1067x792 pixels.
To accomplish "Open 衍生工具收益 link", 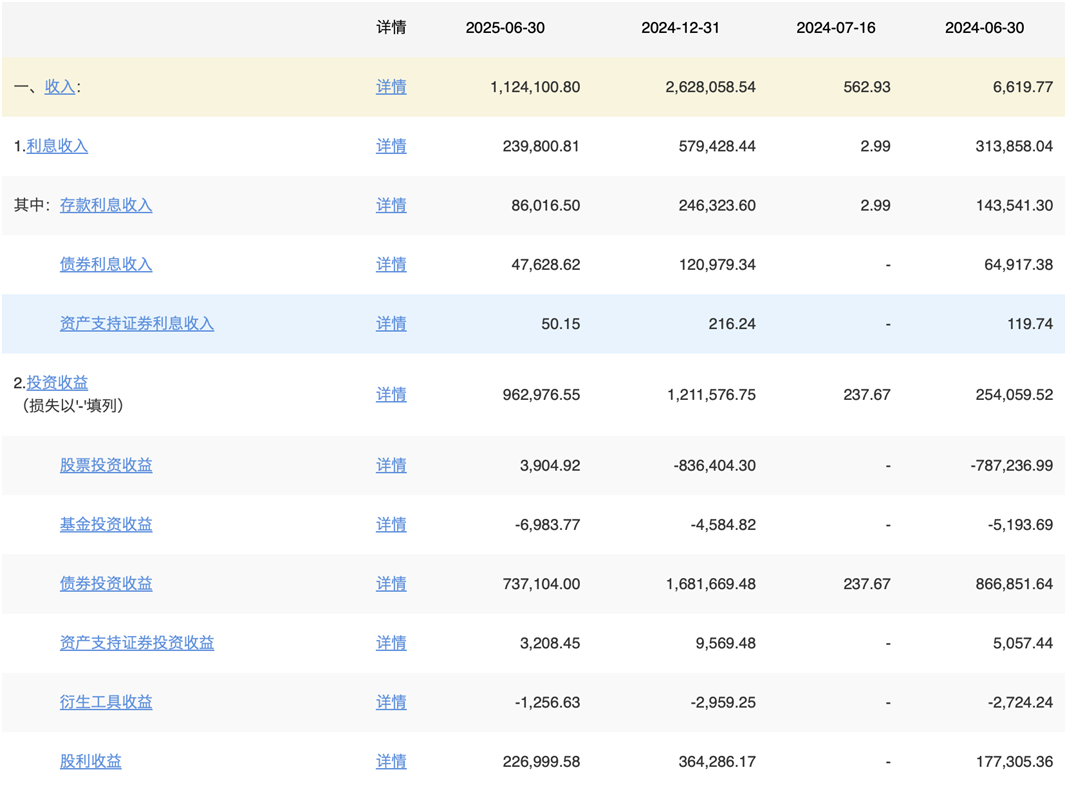I will [106, 702].
